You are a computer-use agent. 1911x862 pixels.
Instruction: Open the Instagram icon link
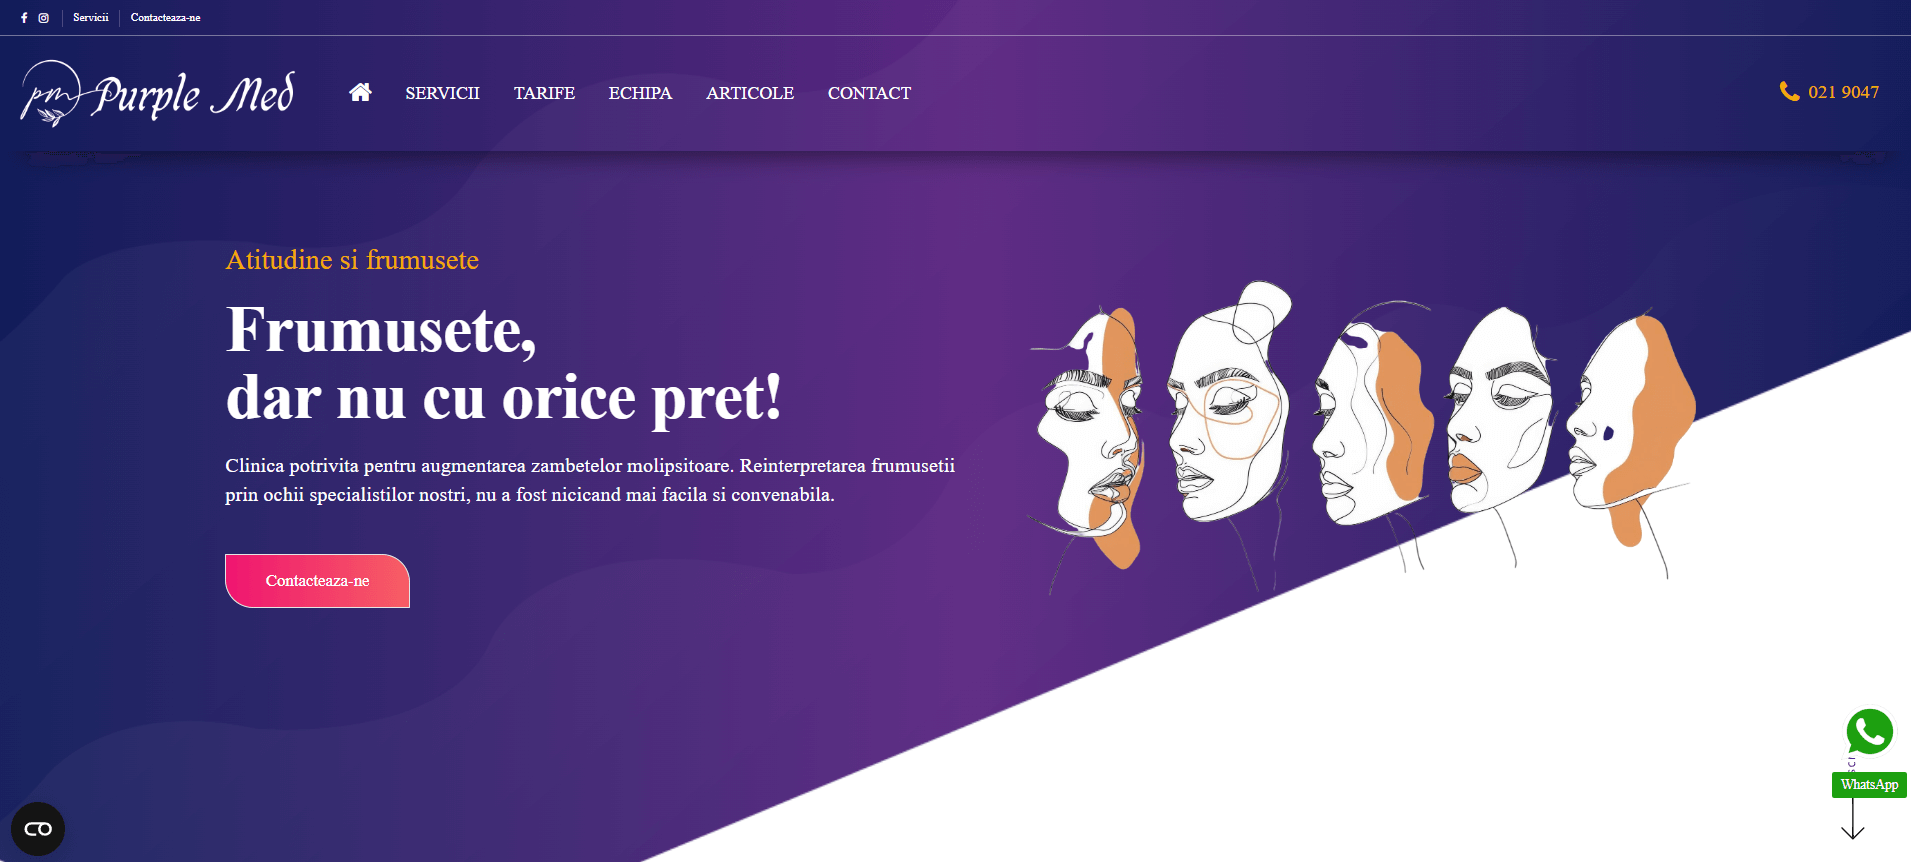(44, 18)
